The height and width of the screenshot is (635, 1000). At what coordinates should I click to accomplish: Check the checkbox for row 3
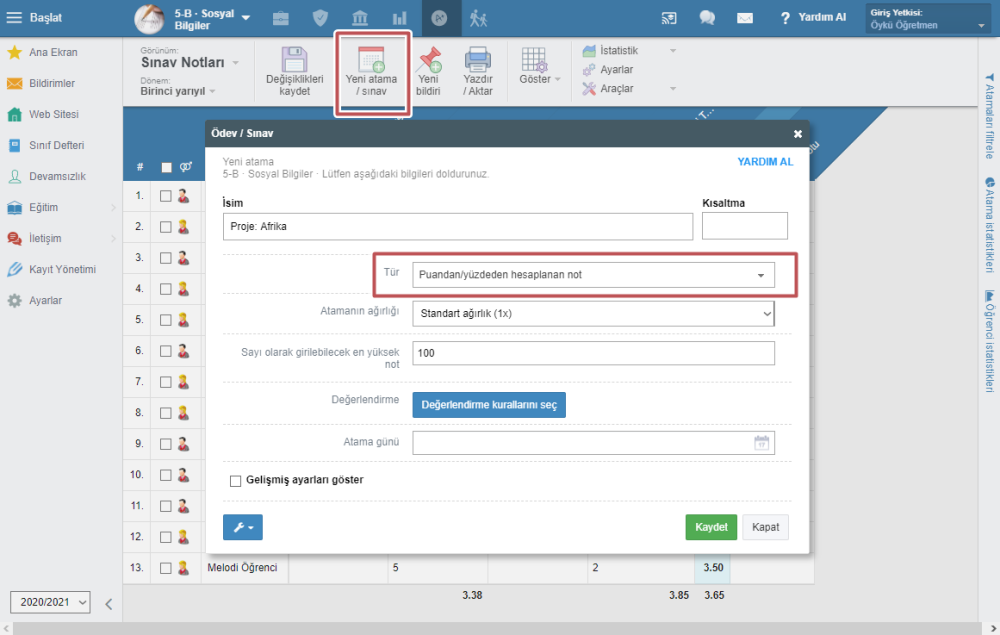(x=166, y=258)
